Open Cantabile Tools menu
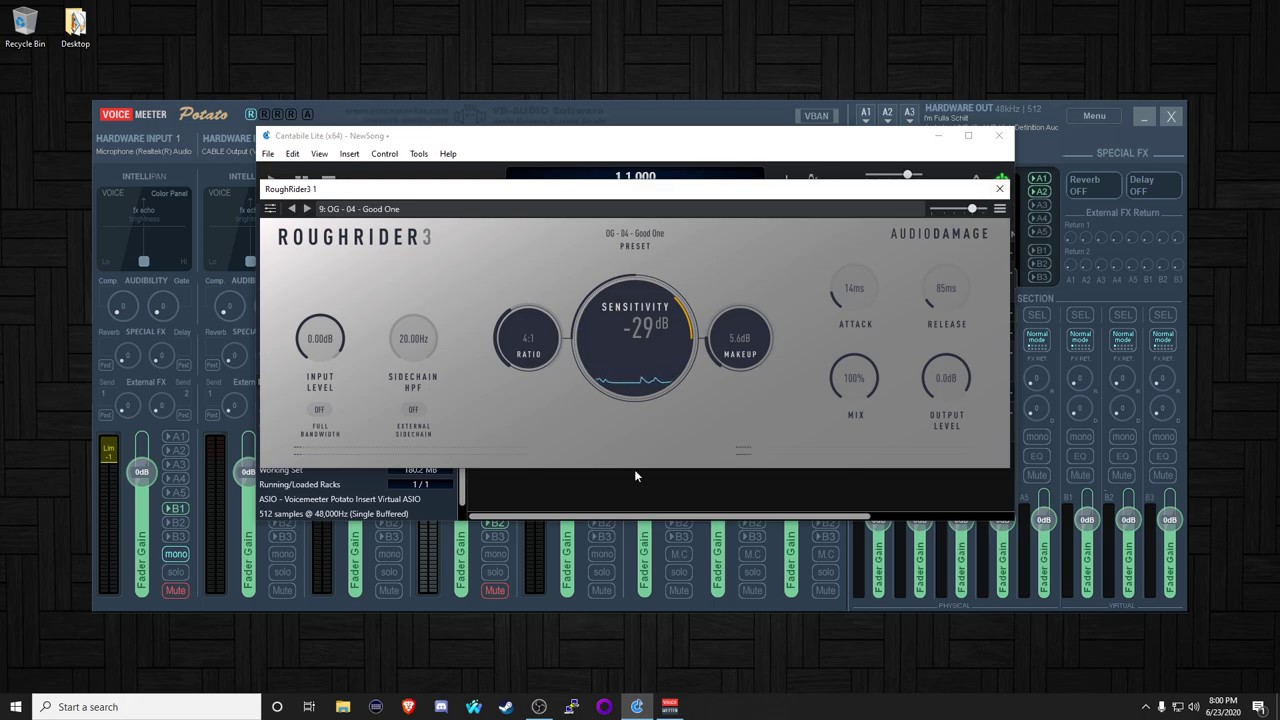 [x=418, y=154]
